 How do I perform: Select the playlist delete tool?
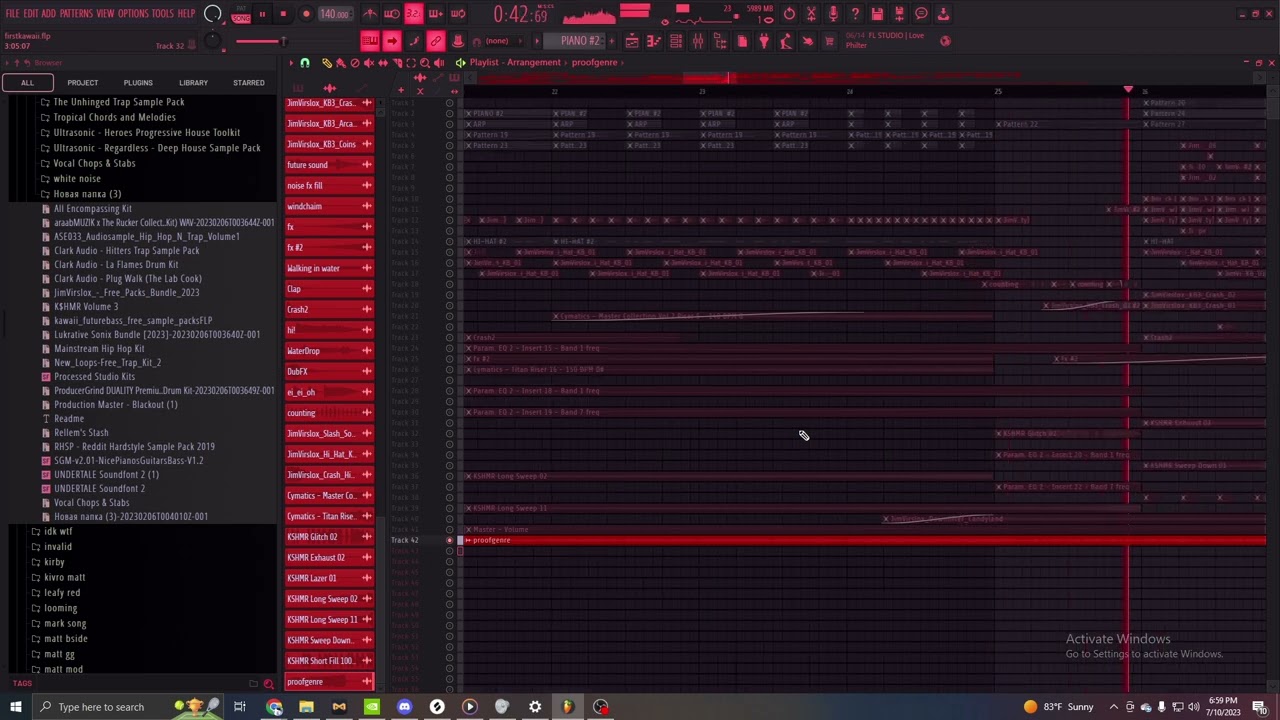[x=354, y=63]
